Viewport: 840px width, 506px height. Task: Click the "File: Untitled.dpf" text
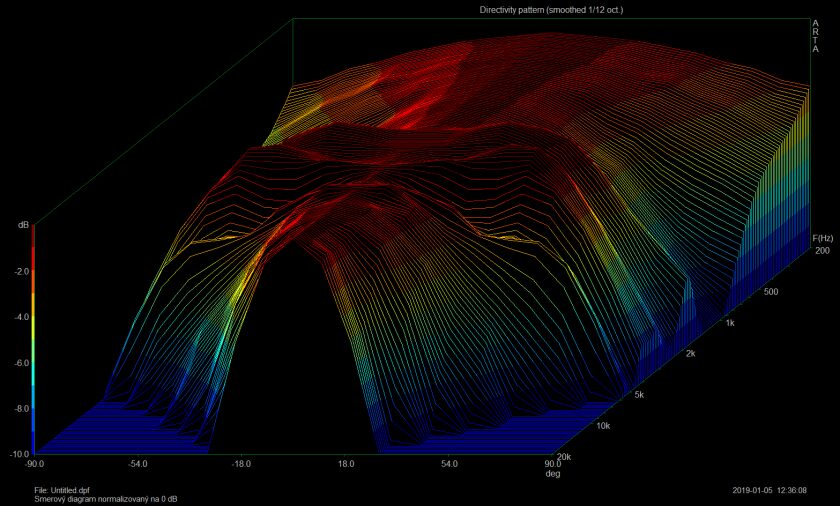62,490
